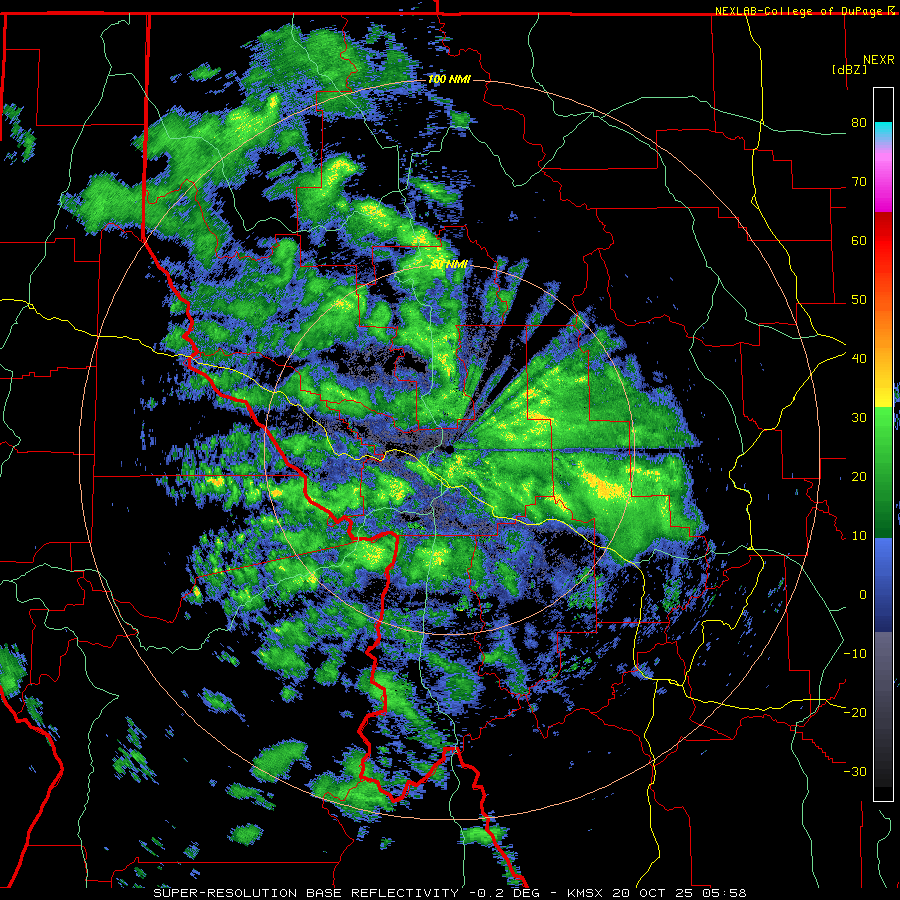
Task: Click the magenta segment of the color bar
Action: coord(883,181)
